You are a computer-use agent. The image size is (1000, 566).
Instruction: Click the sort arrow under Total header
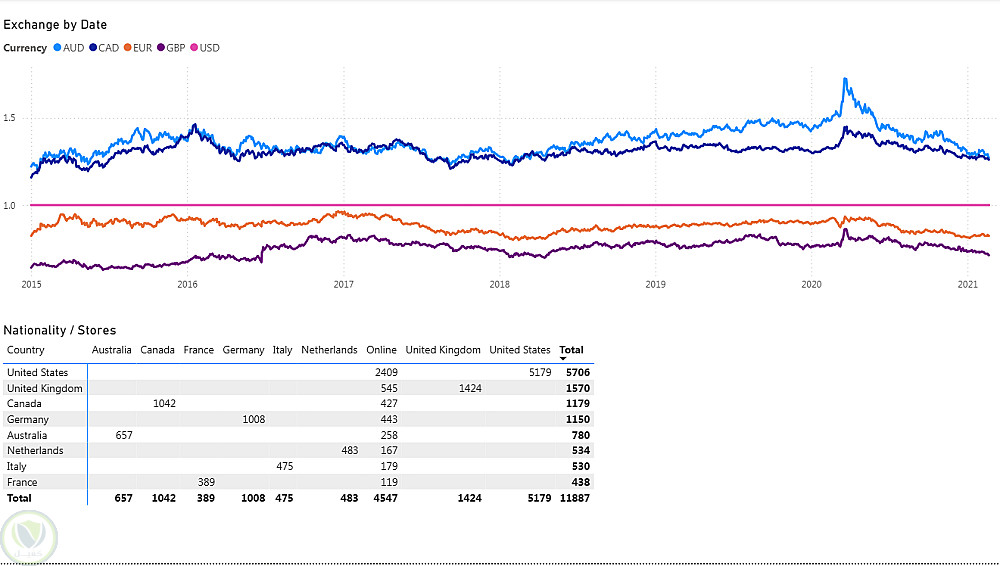point(563,358)
